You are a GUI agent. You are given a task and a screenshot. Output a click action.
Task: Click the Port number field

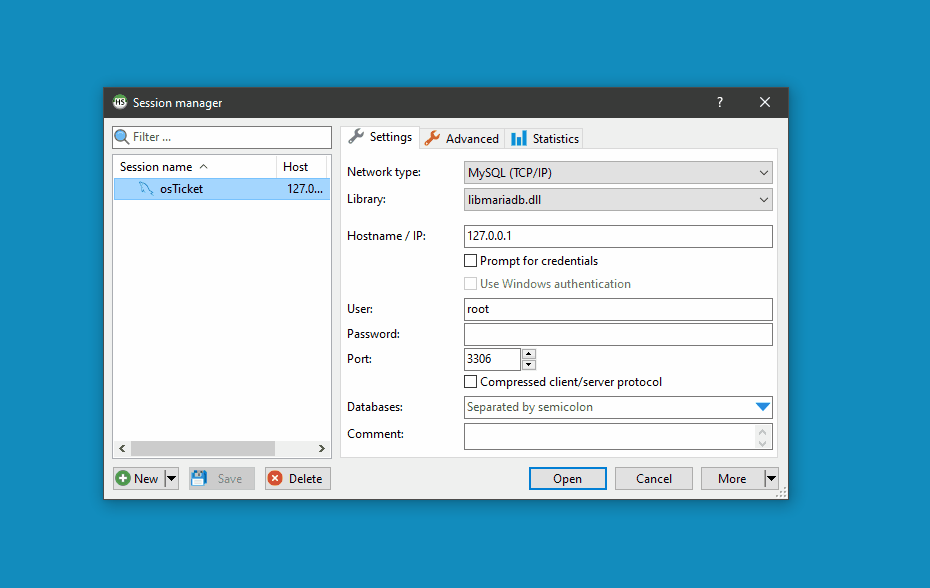click(x=492, y=359)
